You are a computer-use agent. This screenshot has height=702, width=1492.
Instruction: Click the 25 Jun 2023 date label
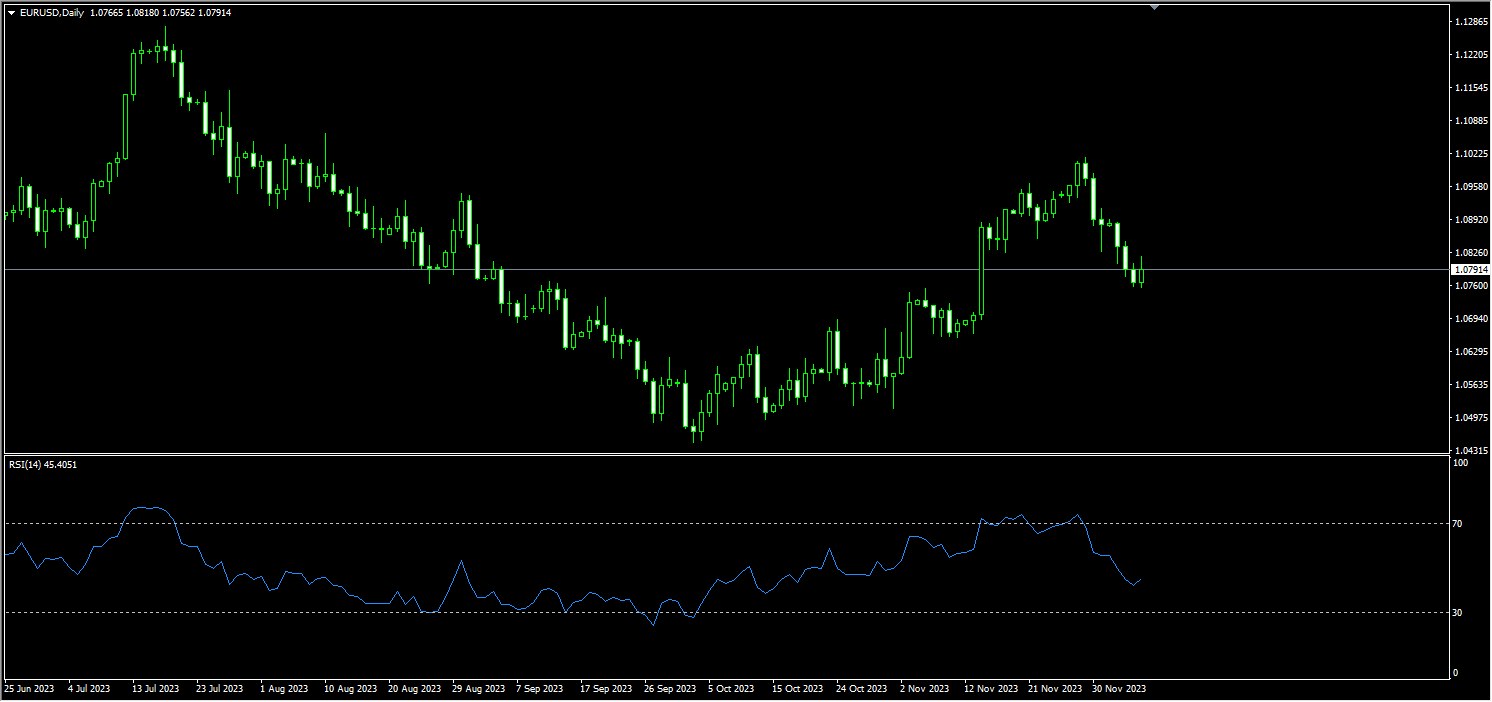[x=28, y=689]
